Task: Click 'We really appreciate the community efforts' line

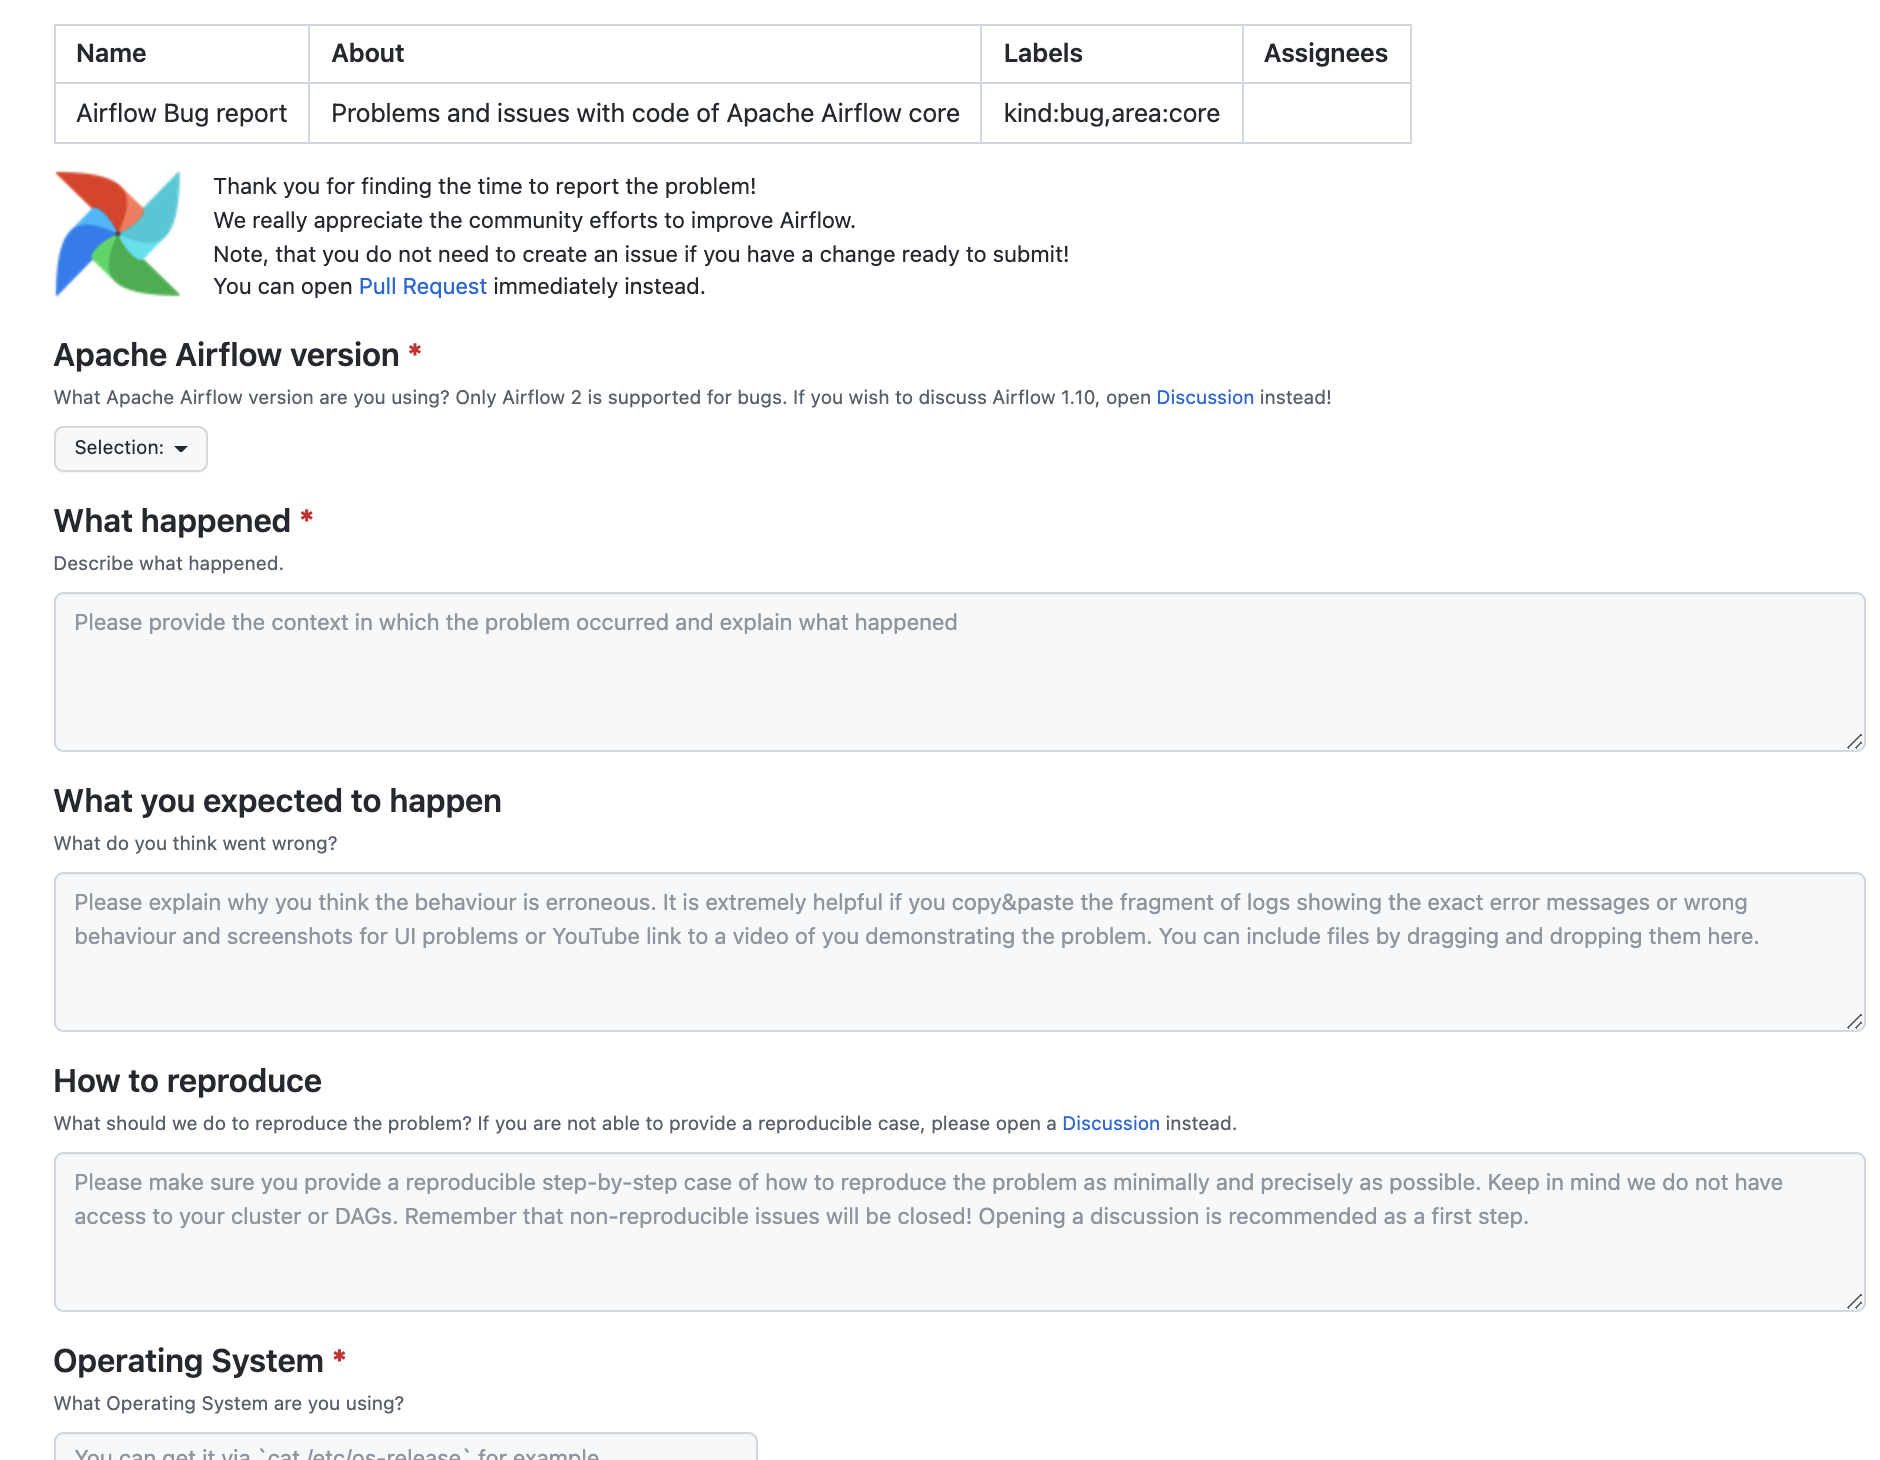Action: pos(534,220)
